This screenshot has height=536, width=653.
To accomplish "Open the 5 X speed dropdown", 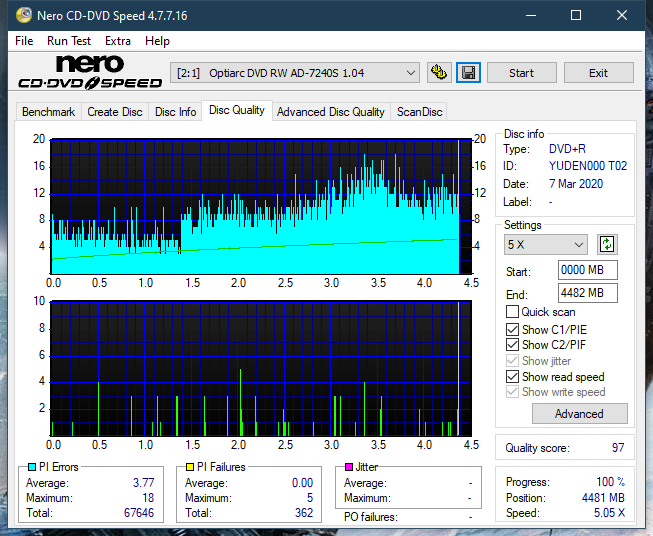I will [x=546, y=244].
